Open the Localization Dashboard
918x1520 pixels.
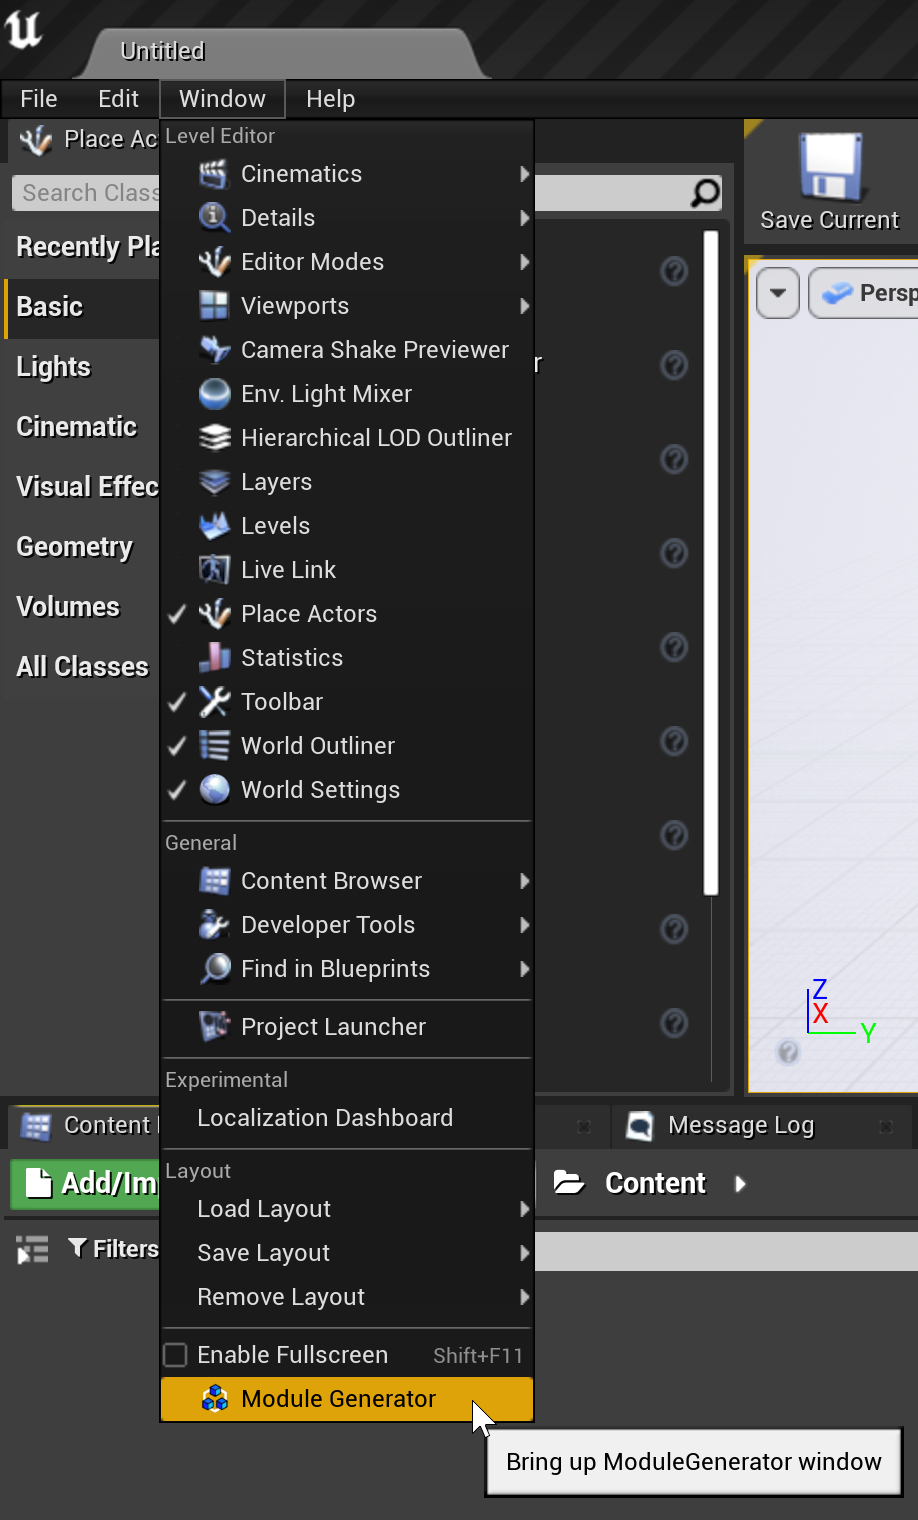pyautogui.click(x=324, y=1118)
